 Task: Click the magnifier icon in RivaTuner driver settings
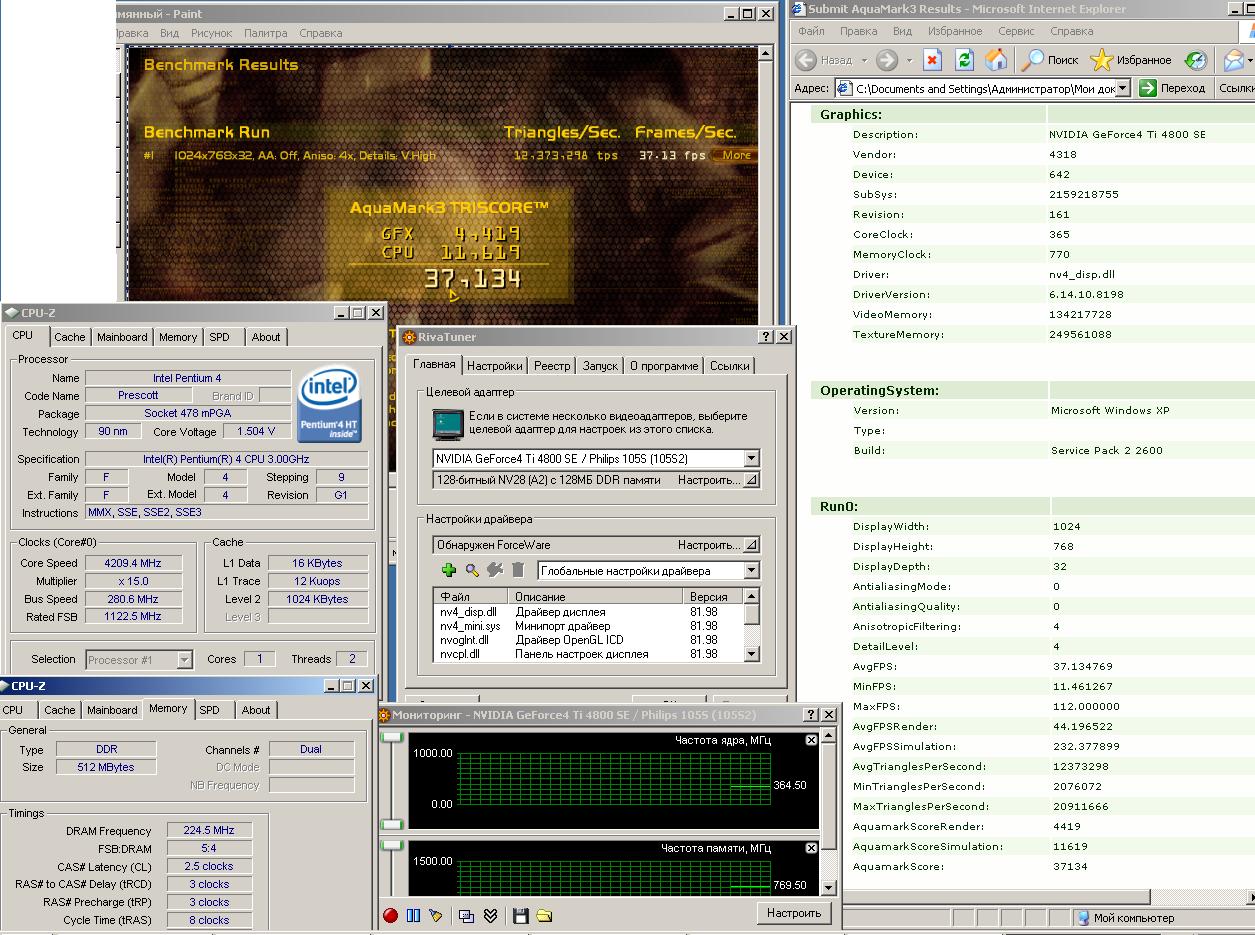pos(472,570)
